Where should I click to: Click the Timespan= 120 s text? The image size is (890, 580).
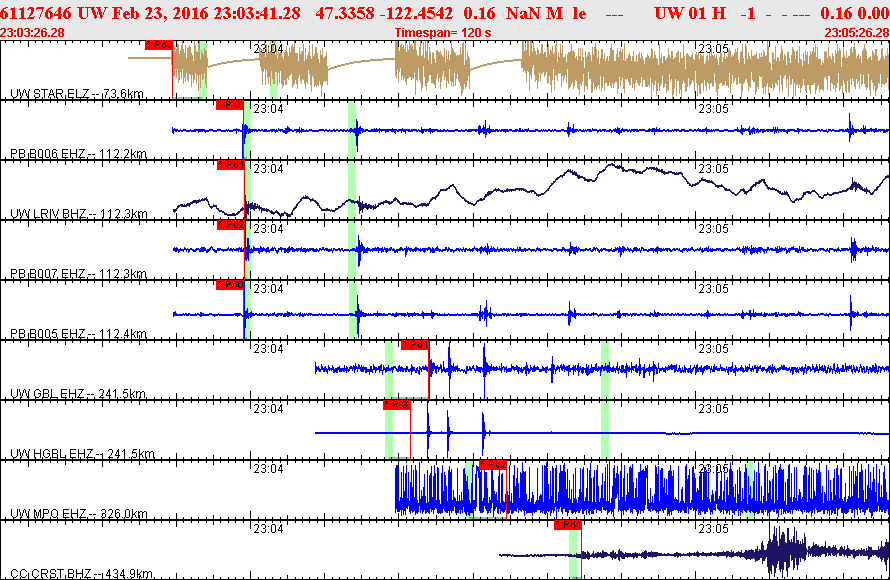coord(443,33)
